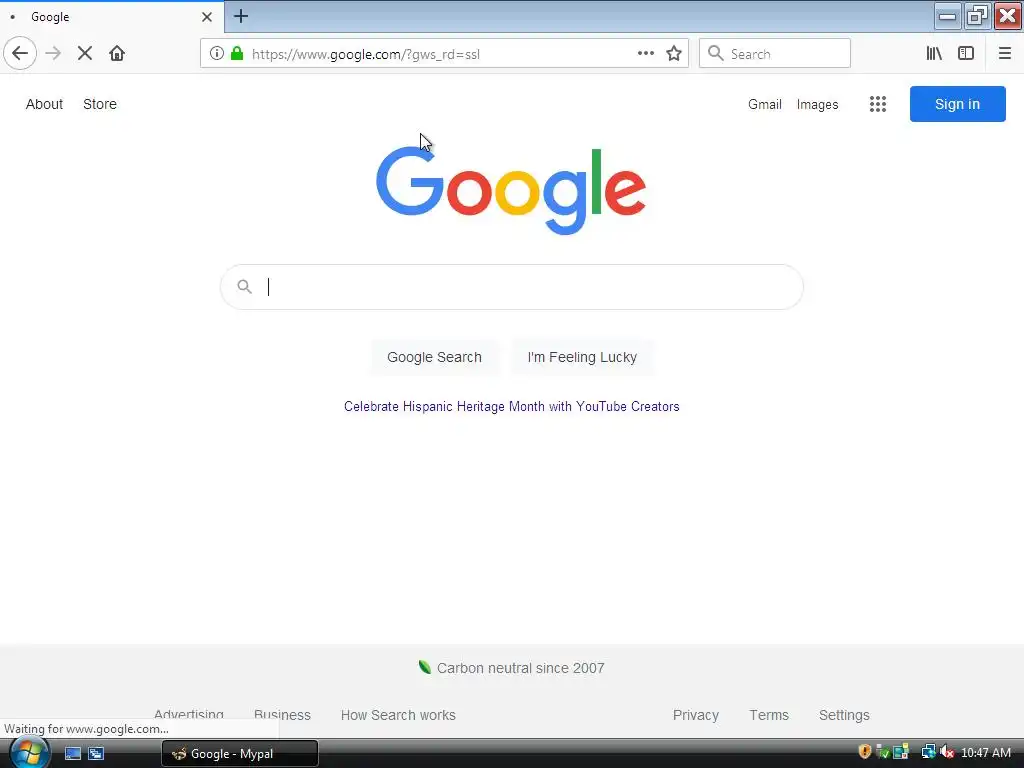1024x768 pixels.
Task: Open the network tray icon
Action: coord(928,752)
